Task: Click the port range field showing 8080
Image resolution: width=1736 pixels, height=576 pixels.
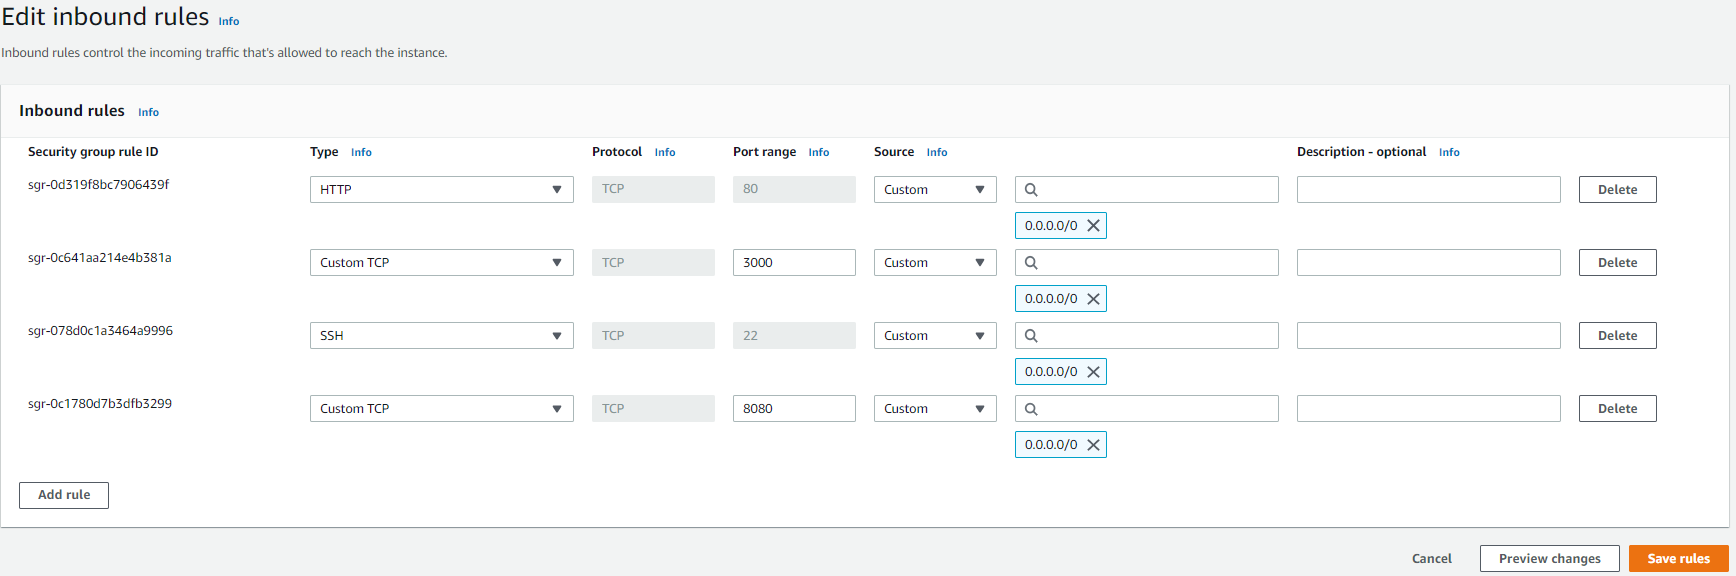Action: (x=794, y=408)
